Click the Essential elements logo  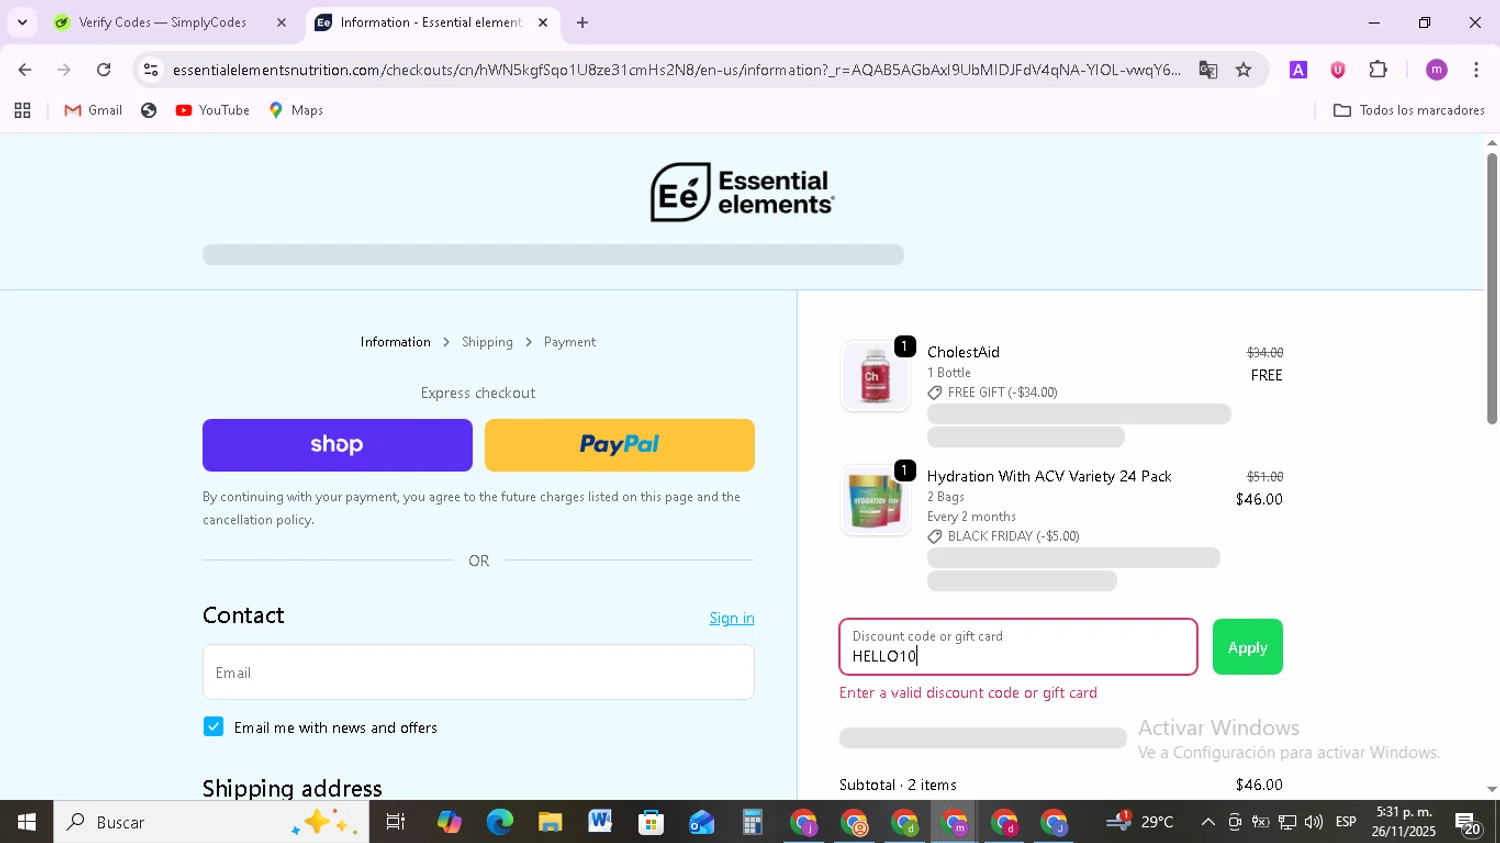742,192
